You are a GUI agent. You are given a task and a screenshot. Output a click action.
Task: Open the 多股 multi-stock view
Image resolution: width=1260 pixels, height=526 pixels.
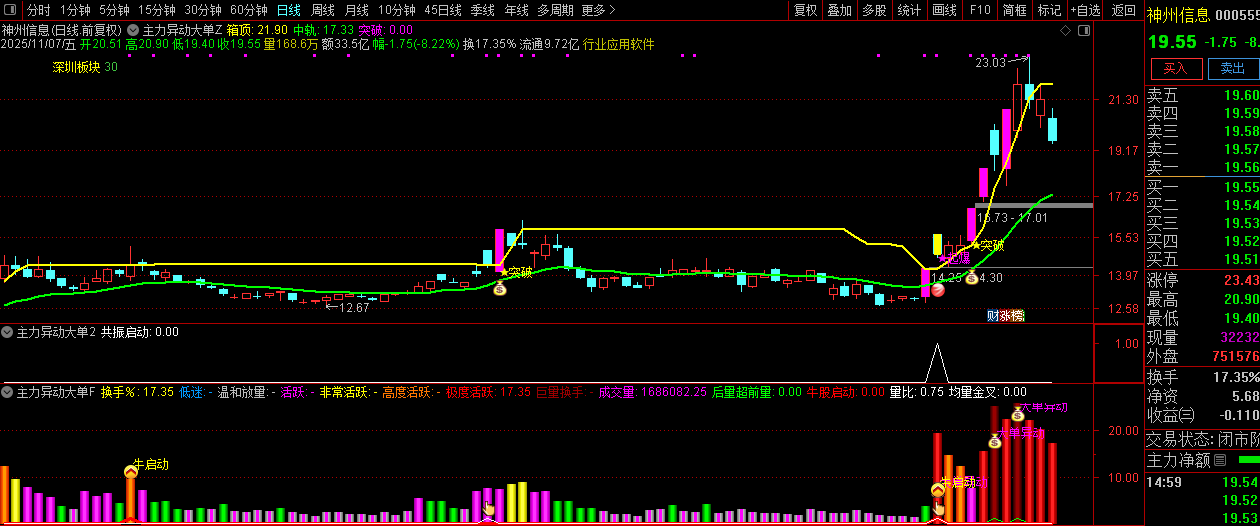[x=874, y=10]
